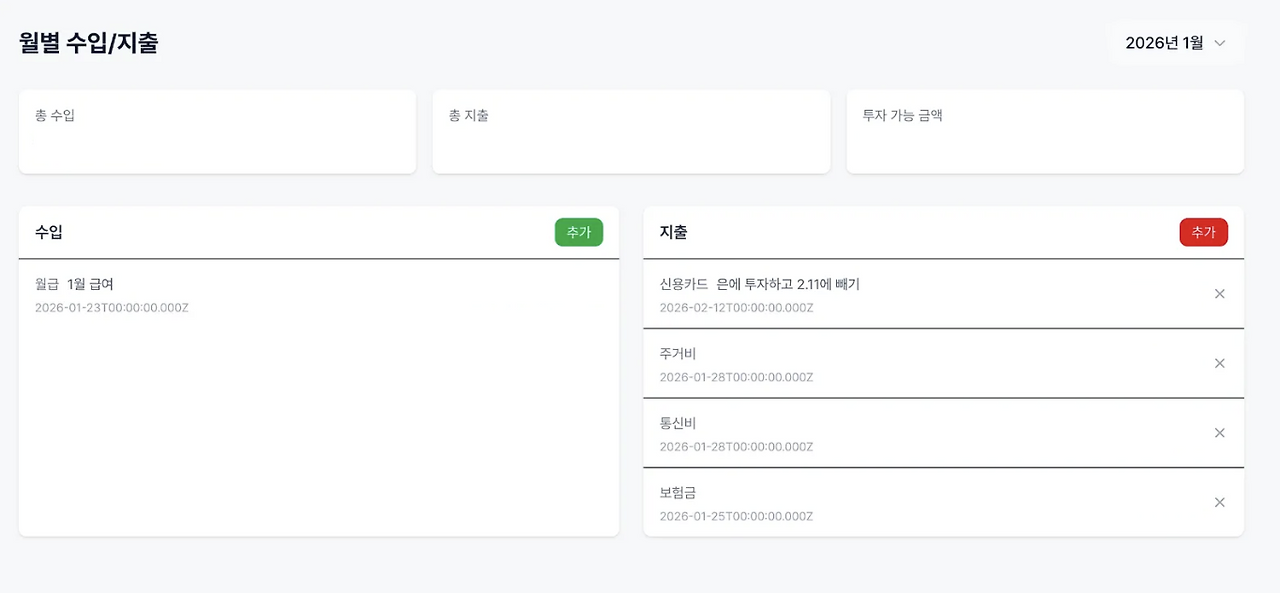Select the 주거비 expense label
Viewport: 1280px width, 593px height.
[x=678, y=353]
